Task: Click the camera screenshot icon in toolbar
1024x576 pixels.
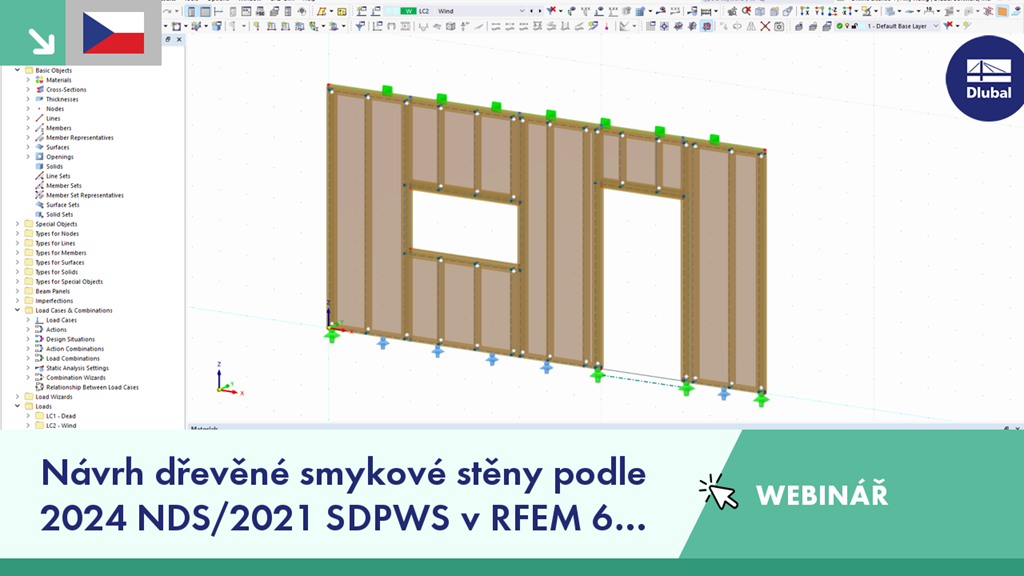Action: pyautogui.click(x=779, y=26)
